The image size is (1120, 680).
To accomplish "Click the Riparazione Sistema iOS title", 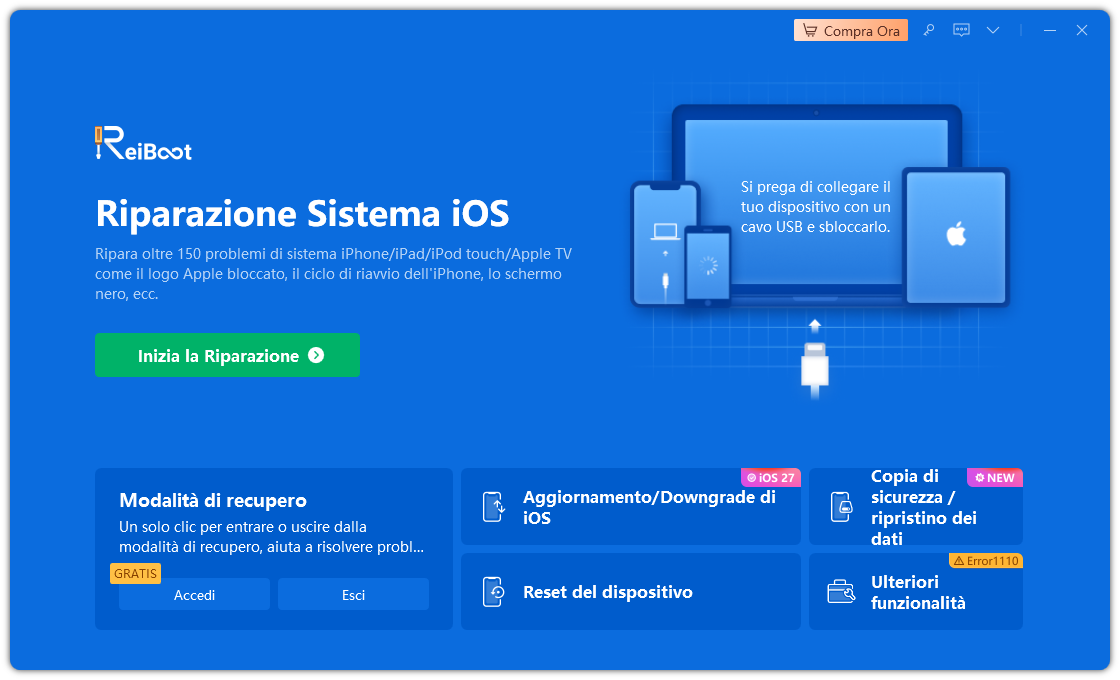I will coord(302,214).
